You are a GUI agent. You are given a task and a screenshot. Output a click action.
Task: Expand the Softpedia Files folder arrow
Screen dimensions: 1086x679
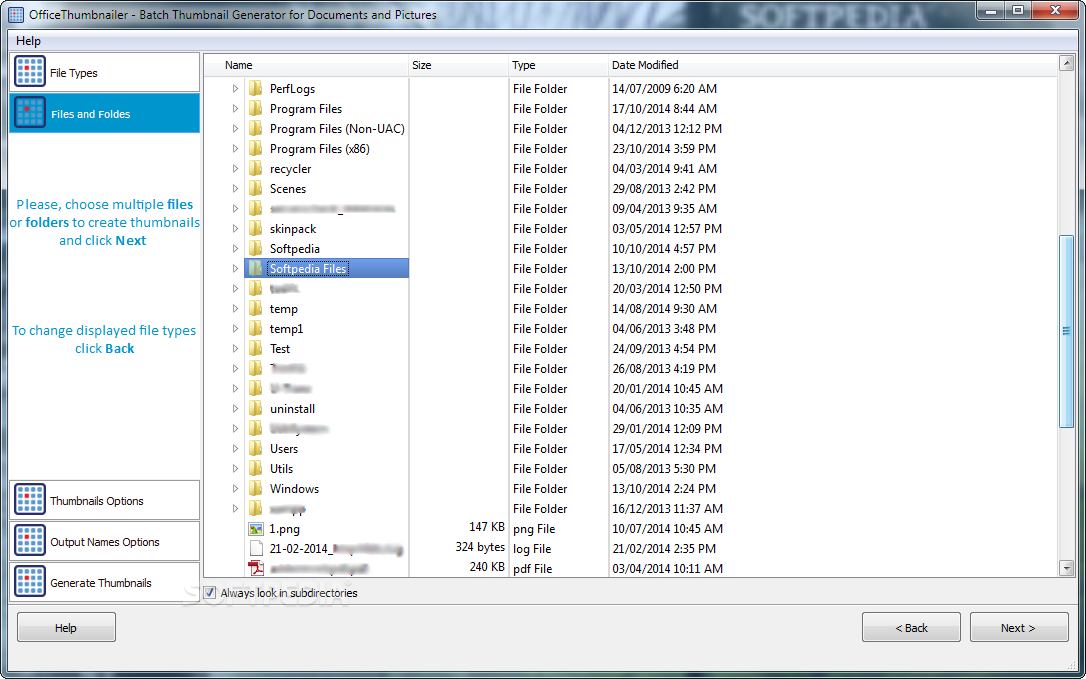click(235, 269)
